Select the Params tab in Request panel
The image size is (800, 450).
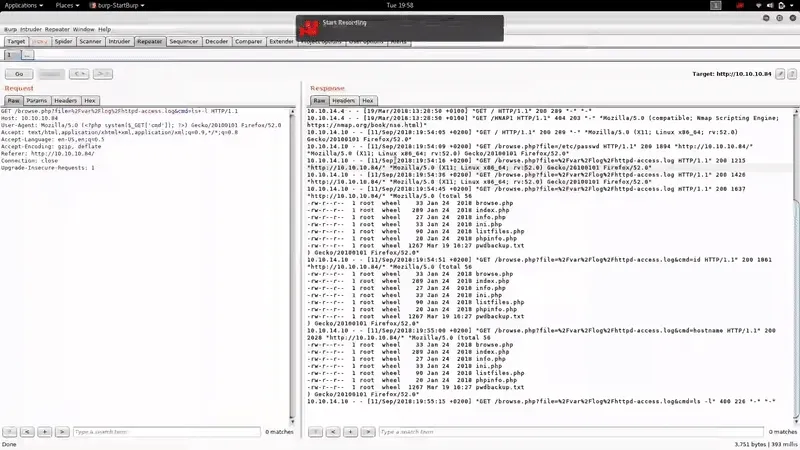click(x=36, y=101)
